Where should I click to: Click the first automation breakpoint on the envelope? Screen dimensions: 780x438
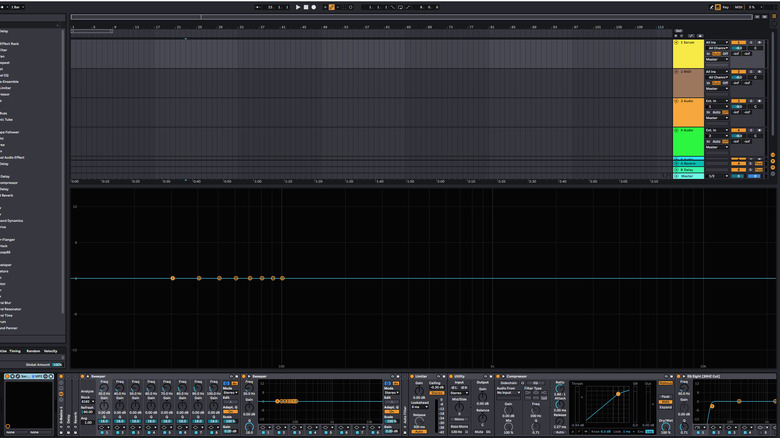(x=173, y=278)
